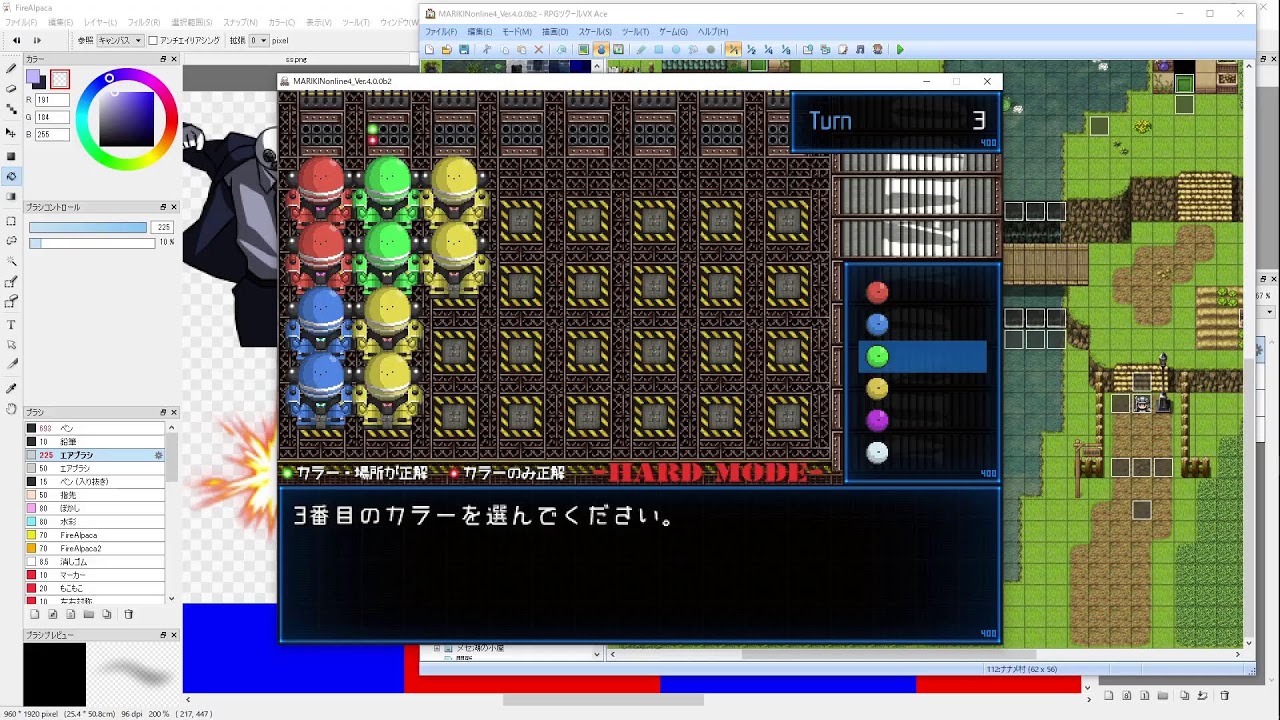Float the カラー panel with undock icon
1280x720 pixels.
coord(163,59)
